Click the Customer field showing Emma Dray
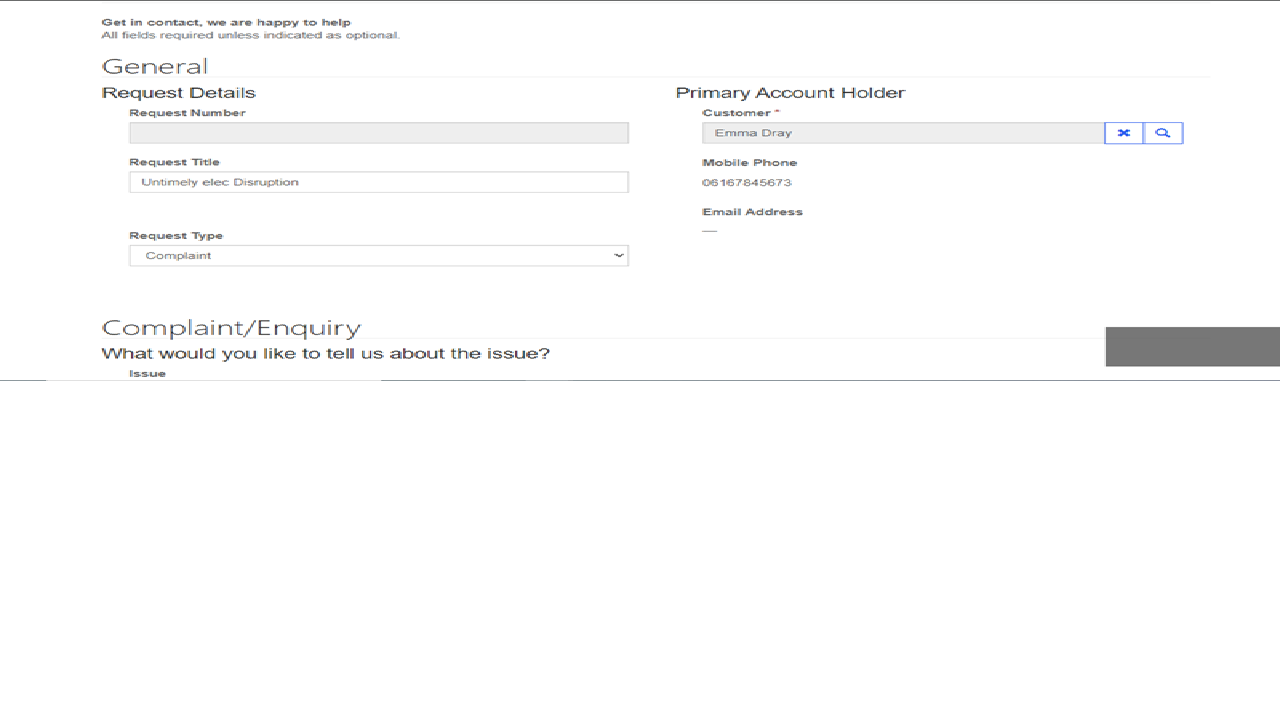The width and height of the screenshot is (1280, 720). click(902, 133)
